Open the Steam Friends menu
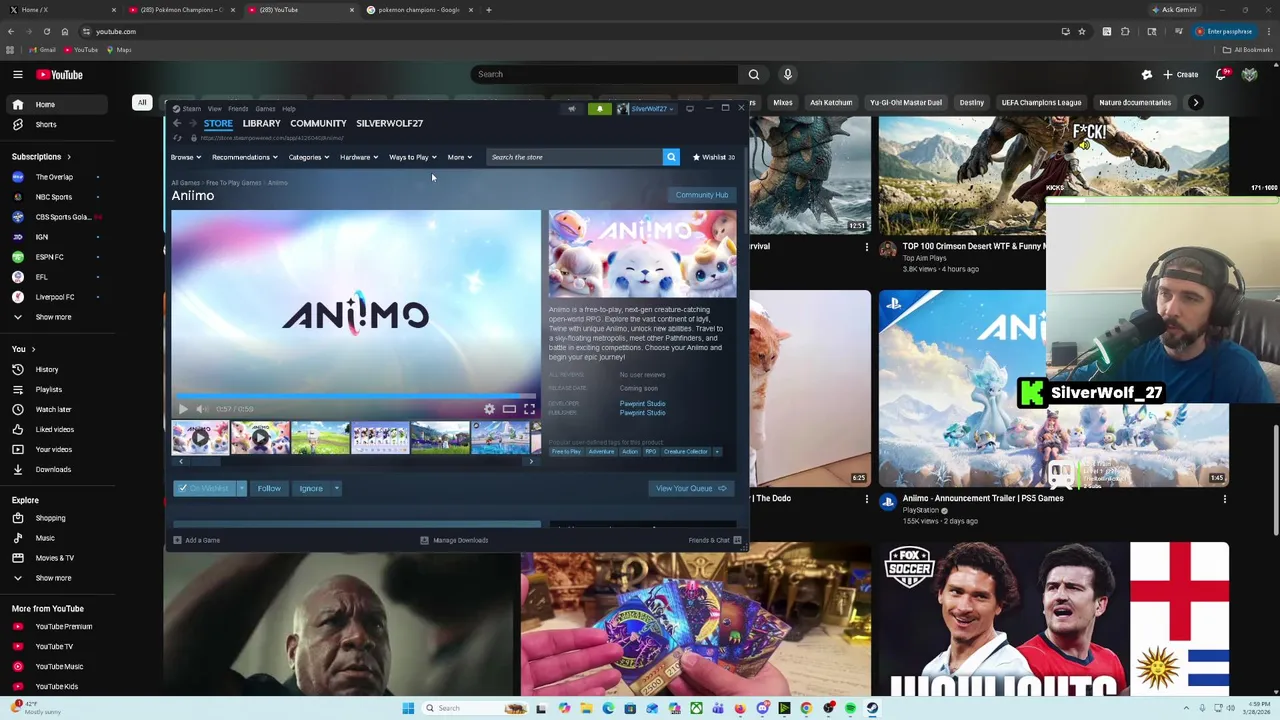This screenshot has height=720, width=1280. point(238,109)
